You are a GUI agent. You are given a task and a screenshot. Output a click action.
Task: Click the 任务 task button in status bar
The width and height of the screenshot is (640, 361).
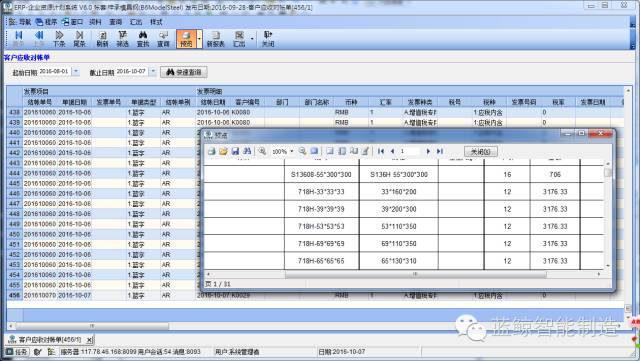tap(17, 352)
